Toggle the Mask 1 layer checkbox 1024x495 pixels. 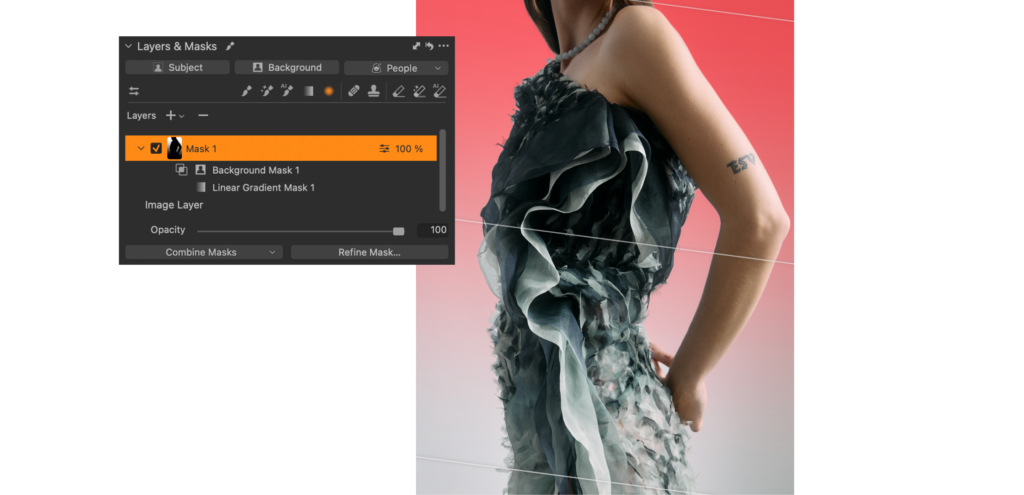pyautogui.click(x=156, y=149)
